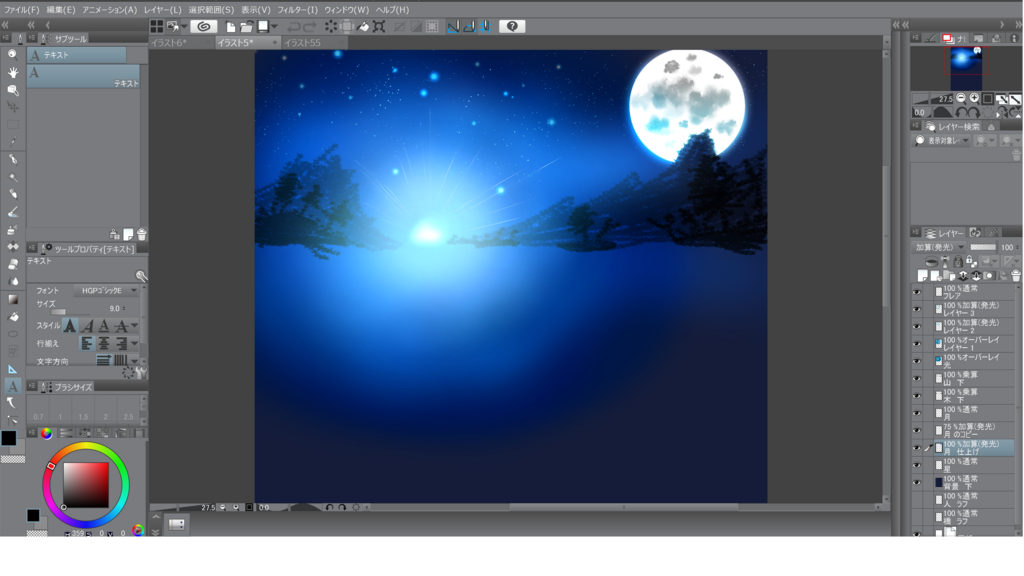The width and height of the screenshot is (1024, 576).
Task: Set left text alignment
Action: pos(87,343)
